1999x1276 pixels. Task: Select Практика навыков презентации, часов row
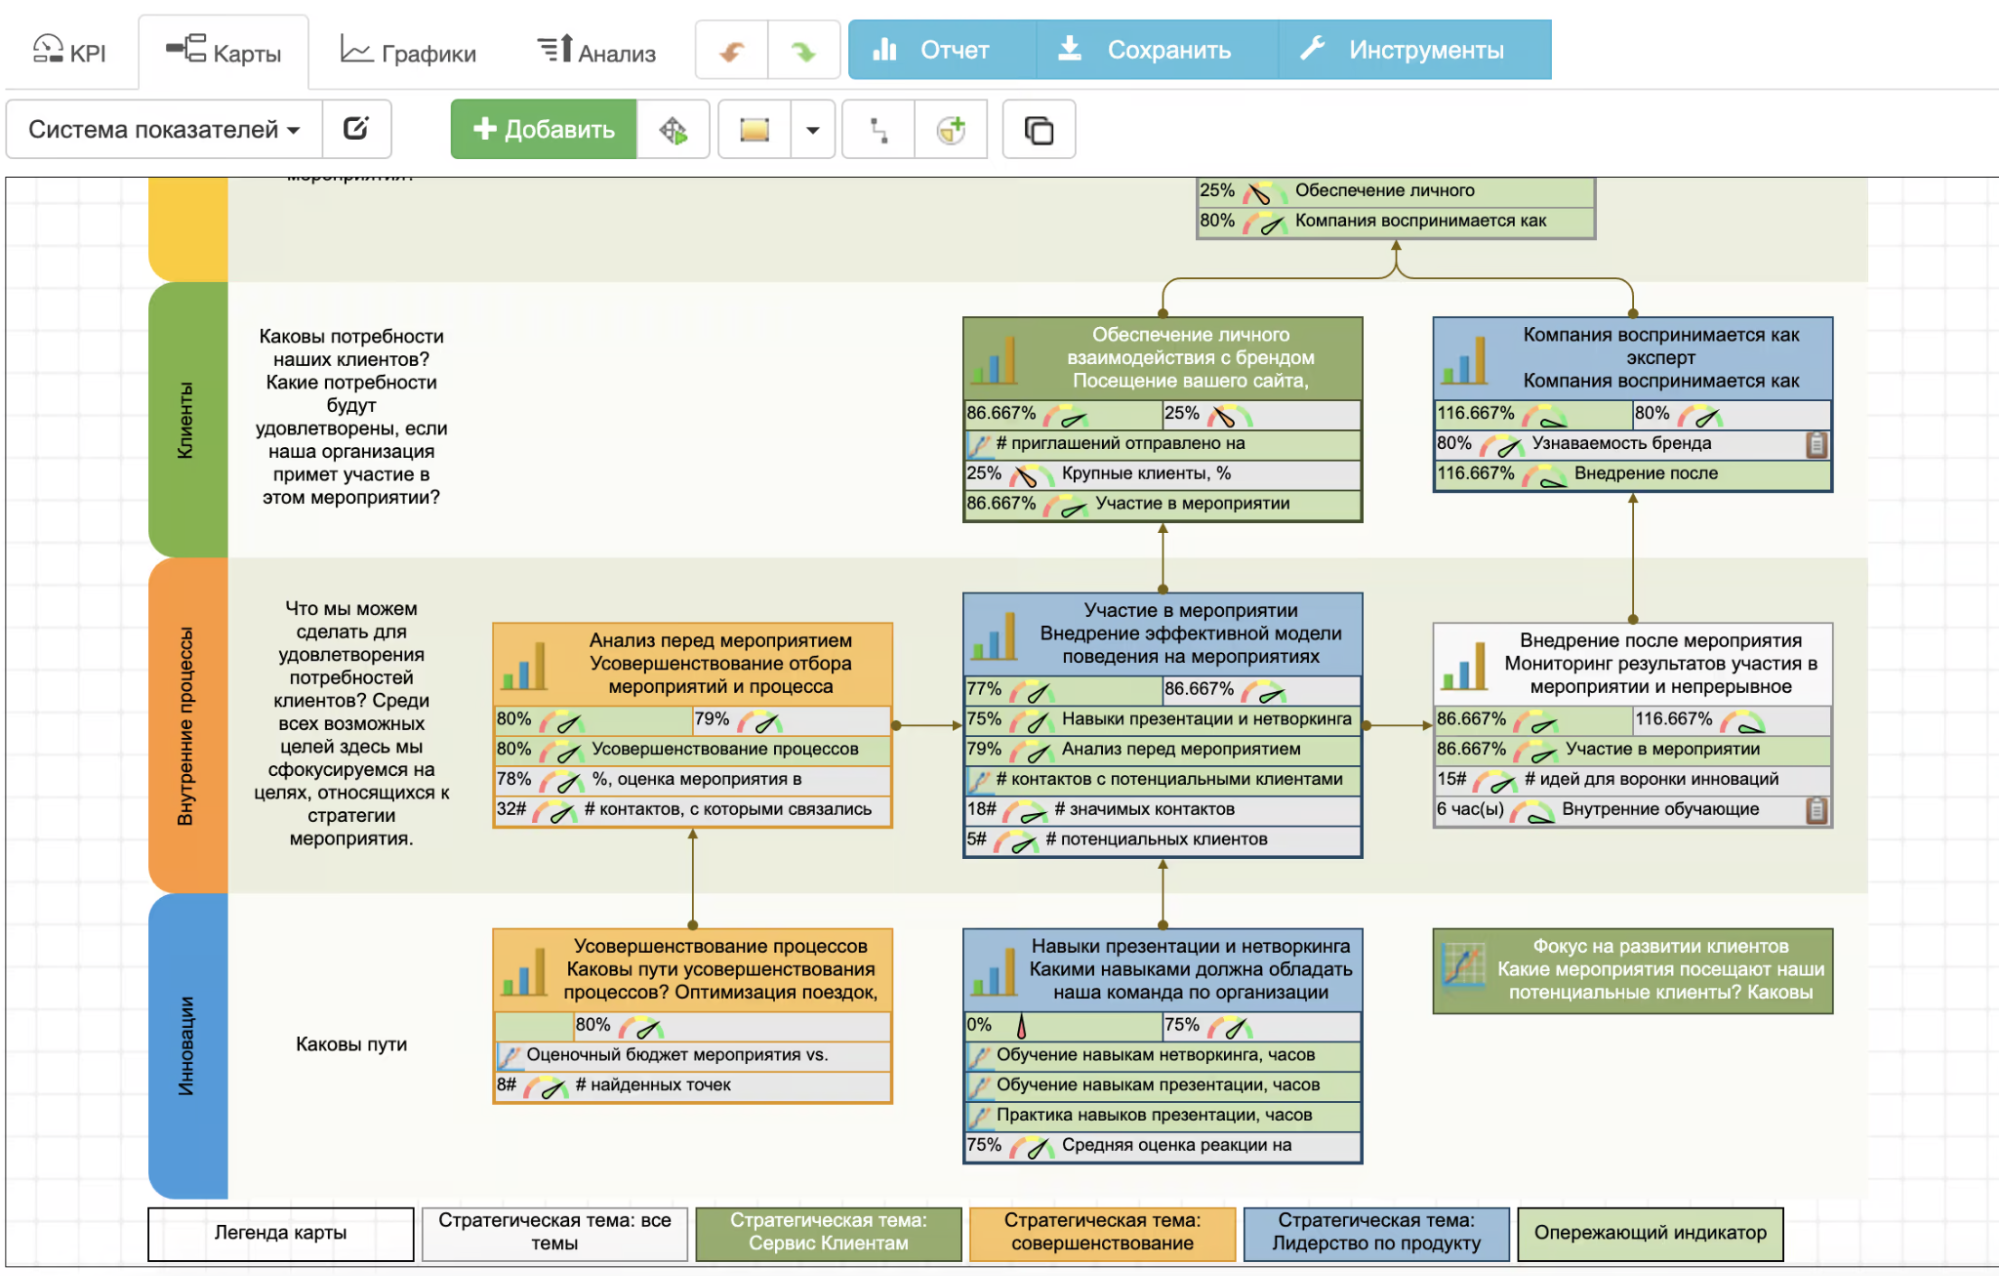pos(1162,1116)
